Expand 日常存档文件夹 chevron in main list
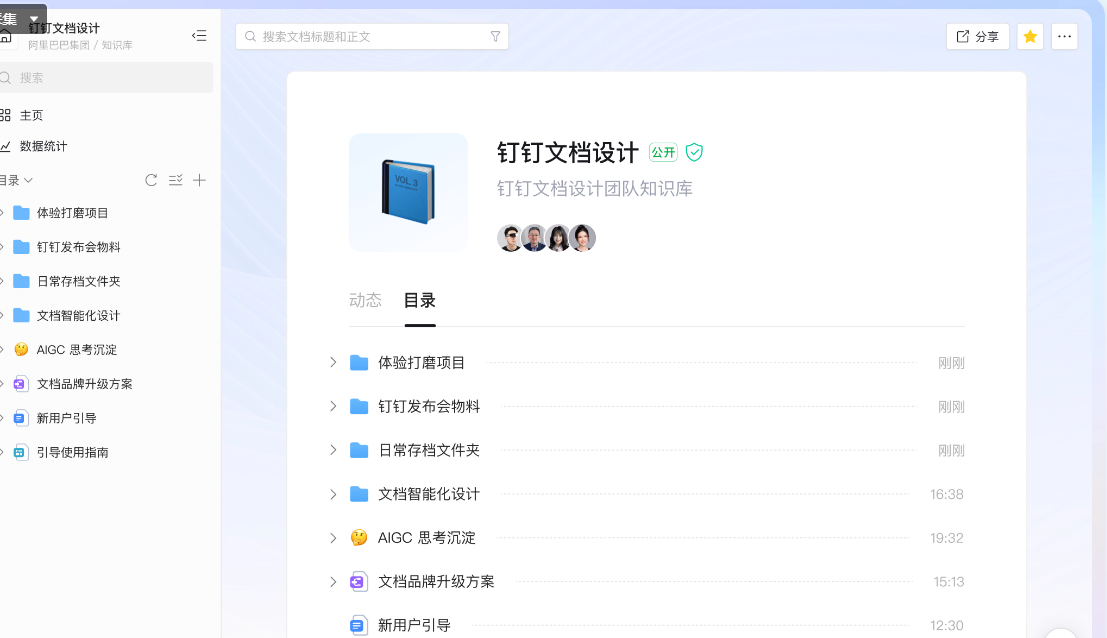This screenshot has height=638, width=1107. tap(333, 450)
